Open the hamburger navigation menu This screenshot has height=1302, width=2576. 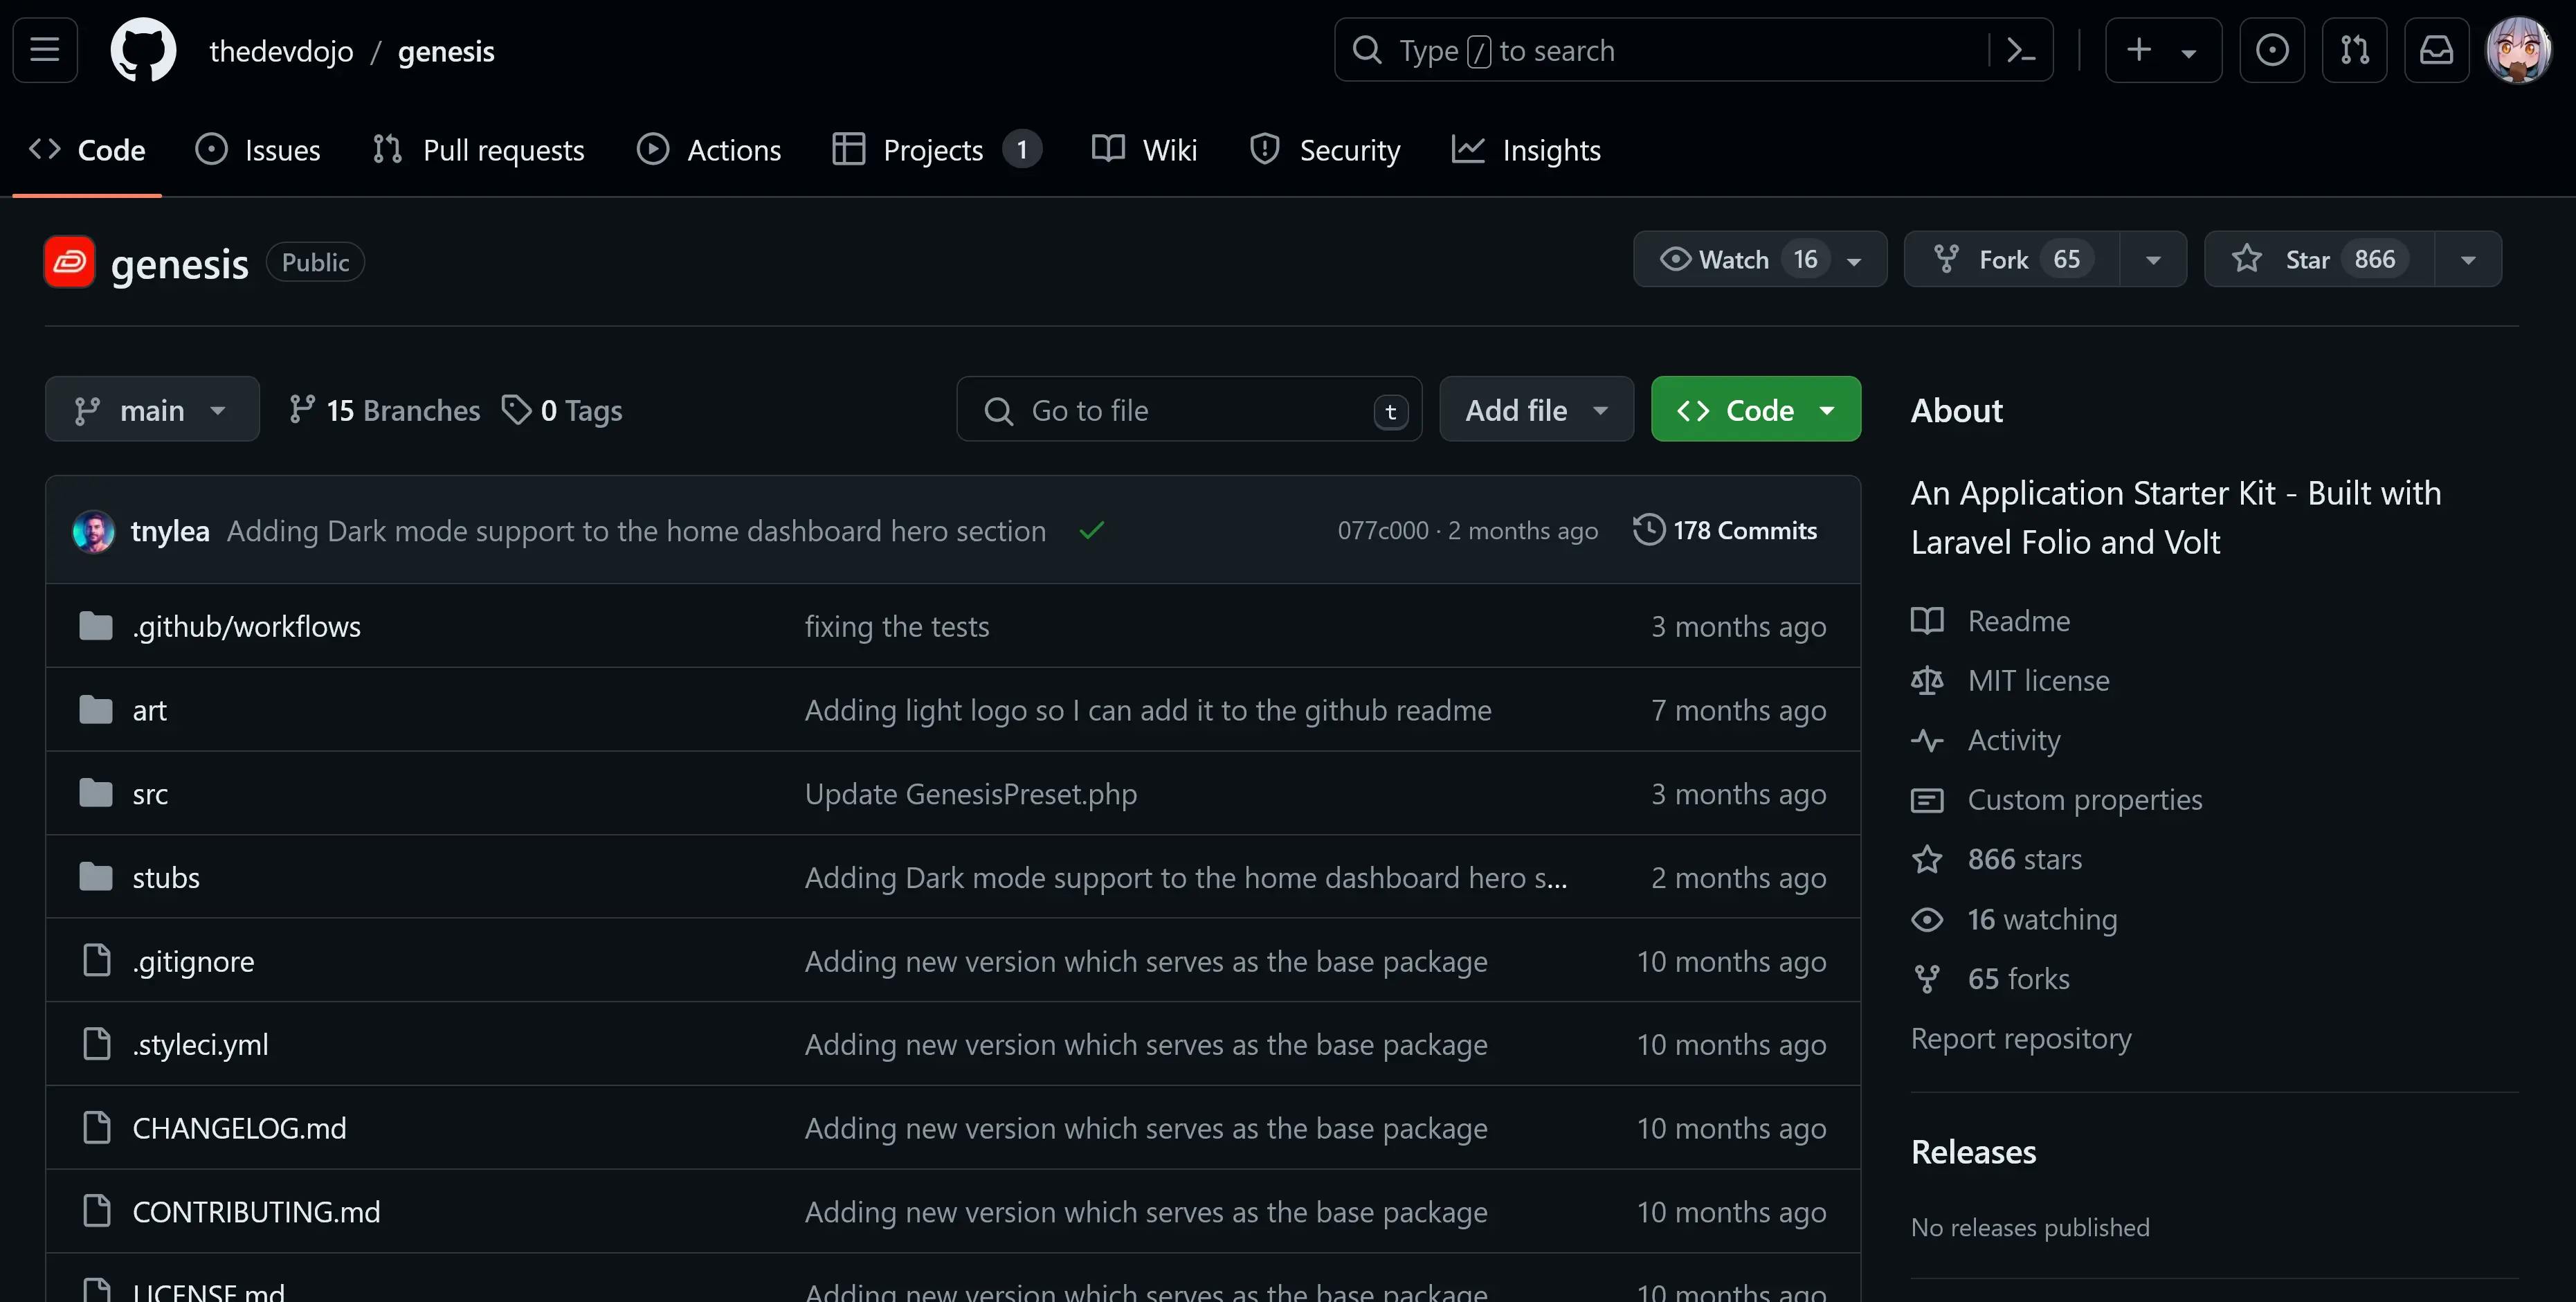pos(45,49)
